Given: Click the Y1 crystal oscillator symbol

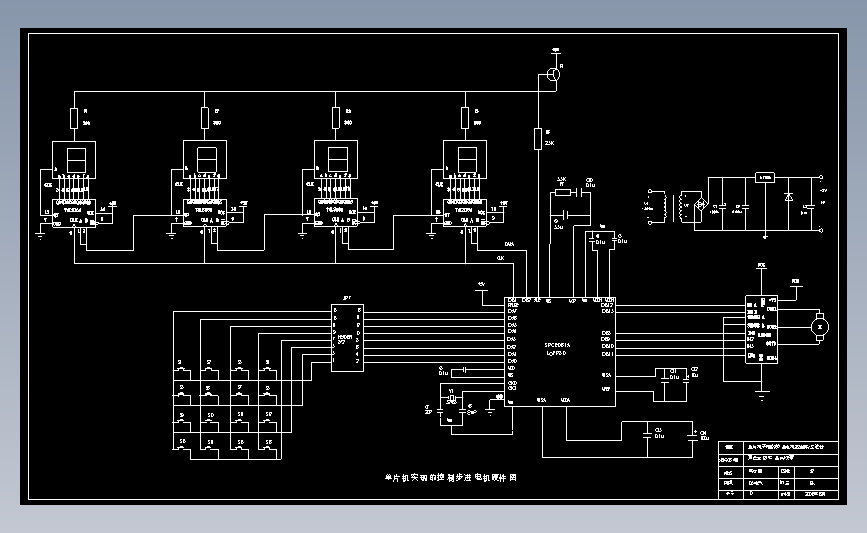Looking at the screenshot, I should point(452,398).
